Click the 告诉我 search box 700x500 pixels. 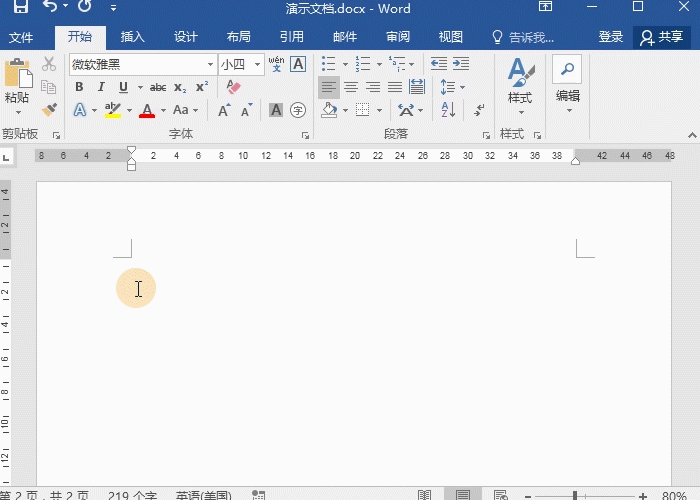[x=523, y=37]
